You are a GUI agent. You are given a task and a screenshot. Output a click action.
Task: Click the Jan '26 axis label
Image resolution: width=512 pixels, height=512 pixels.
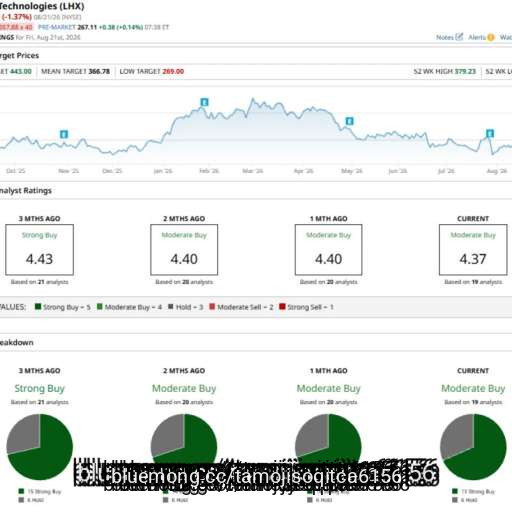163,171
